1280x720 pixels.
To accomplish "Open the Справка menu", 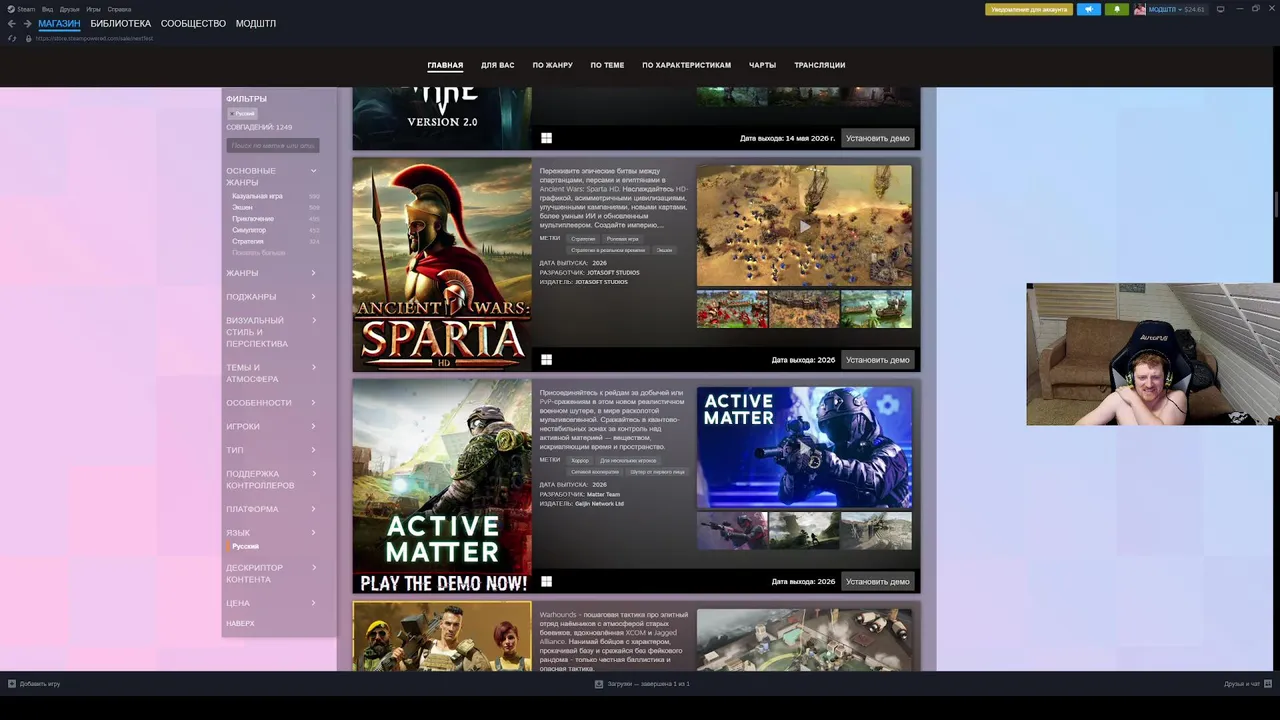I will tap(119, 9).
